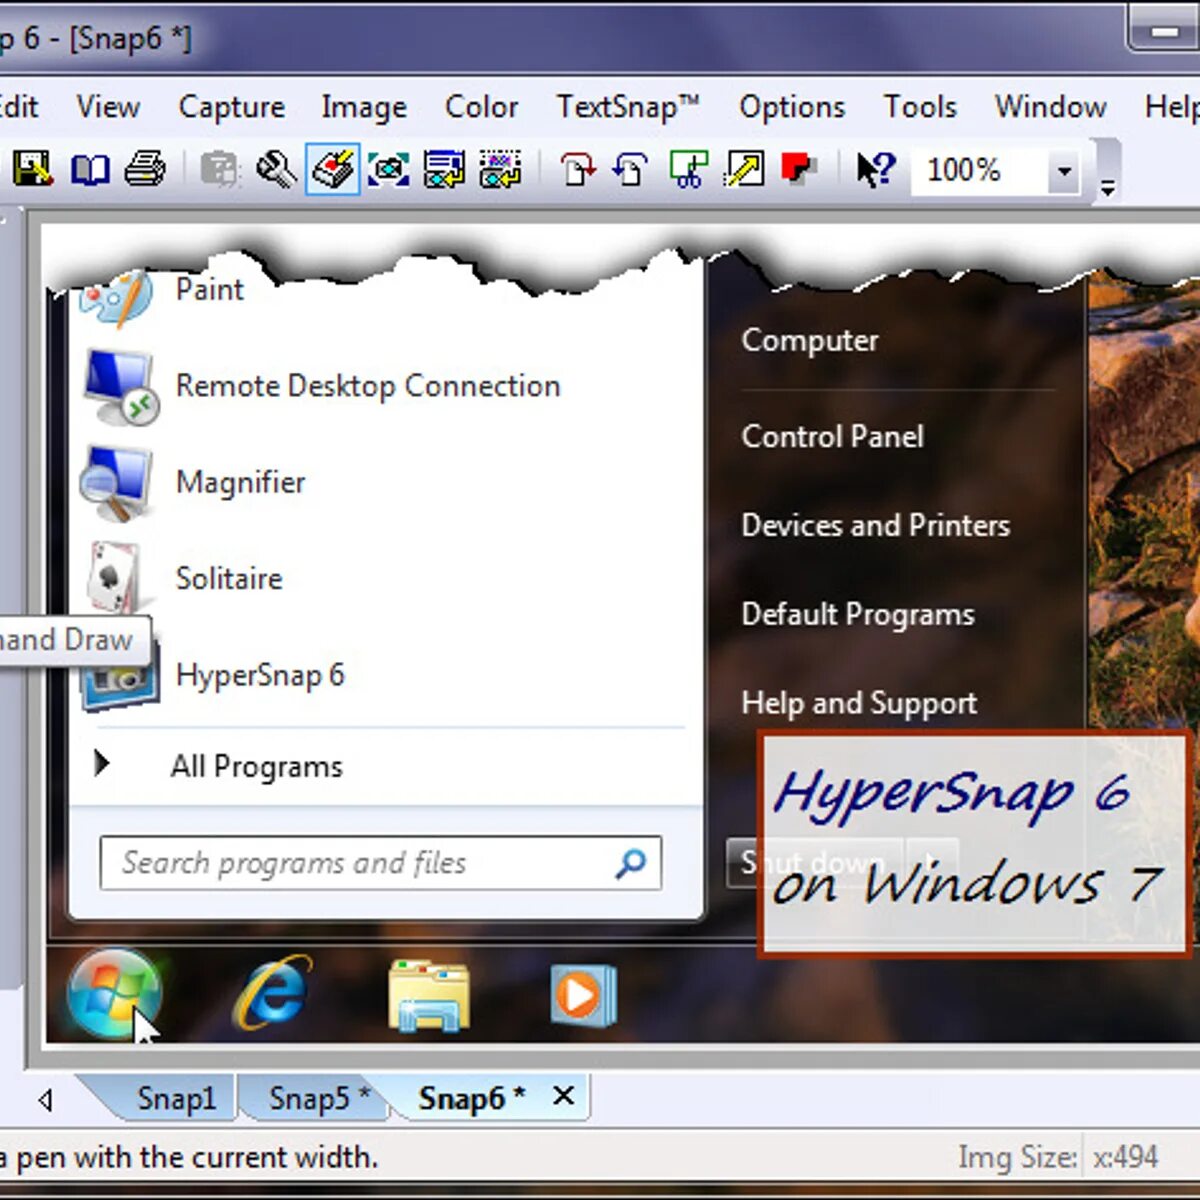This screenshot has height=1200, width=1200.
Task: Click Remote Desktop Connection entry
Action: (x=368, y=386)
